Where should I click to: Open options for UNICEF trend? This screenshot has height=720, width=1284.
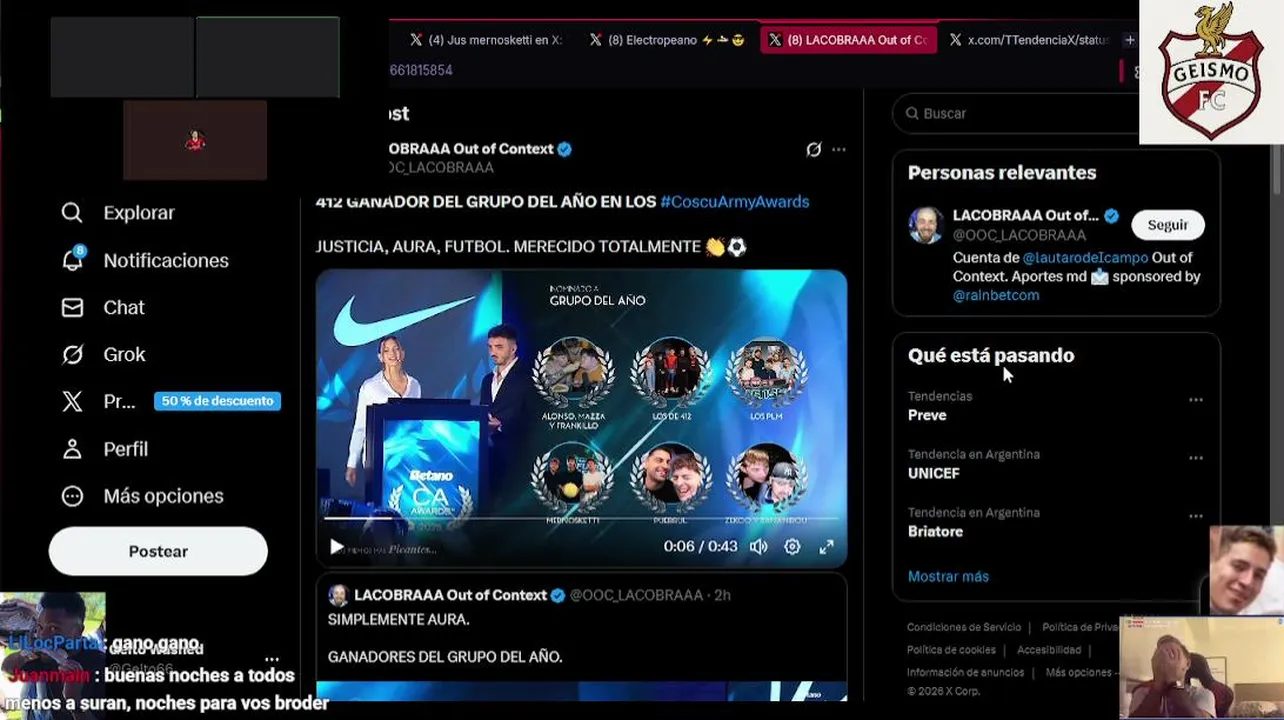point(1195,458)
